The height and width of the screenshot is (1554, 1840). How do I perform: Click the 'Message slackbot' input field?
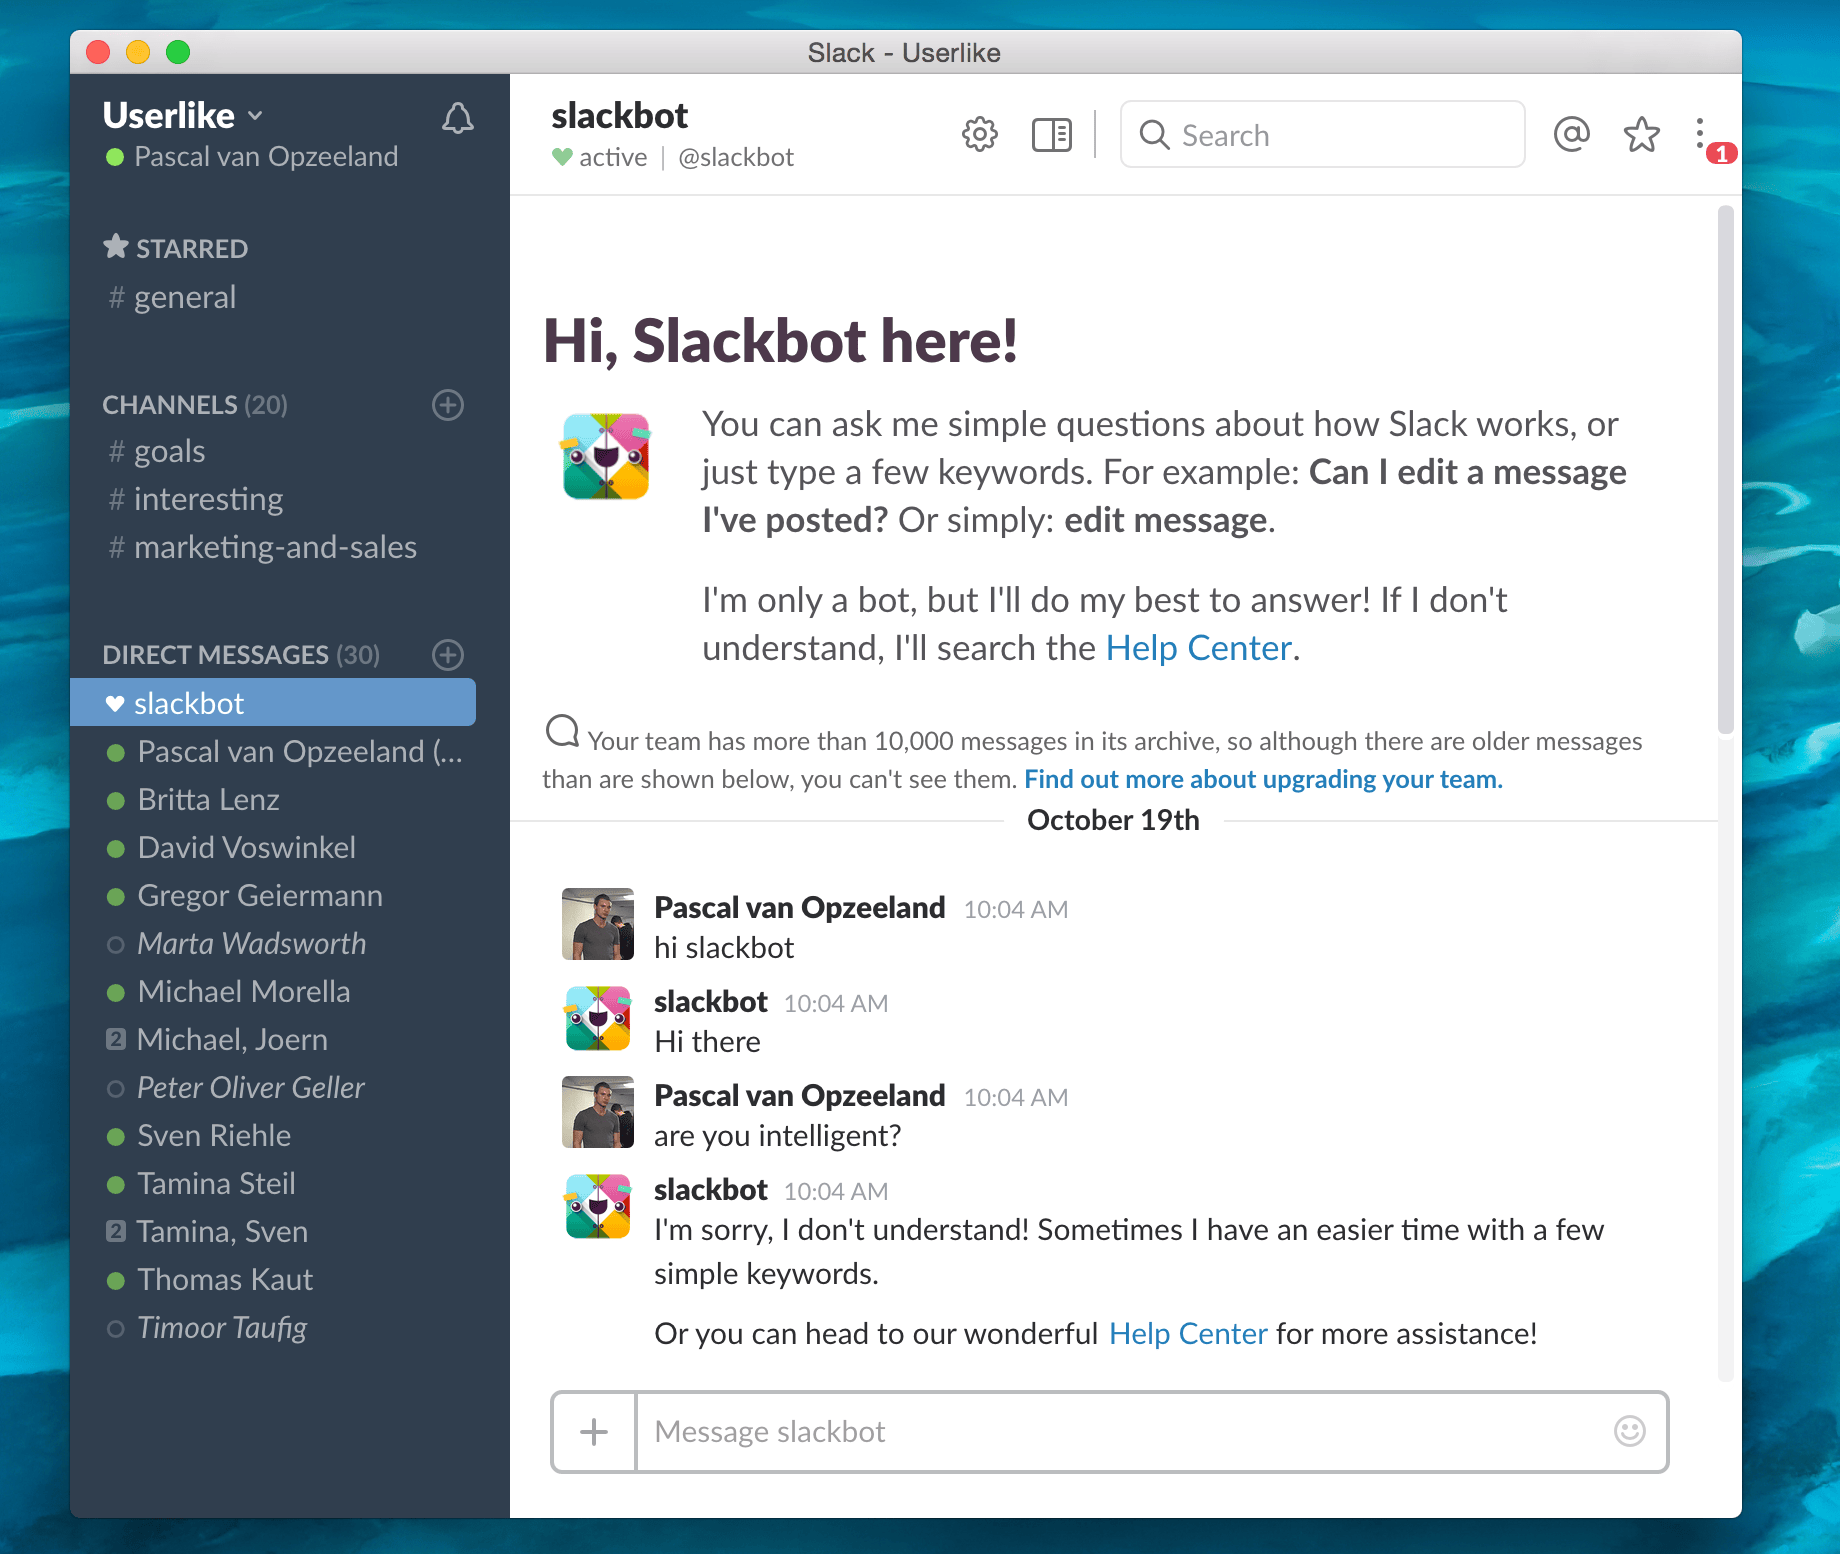point(1100,1432)
